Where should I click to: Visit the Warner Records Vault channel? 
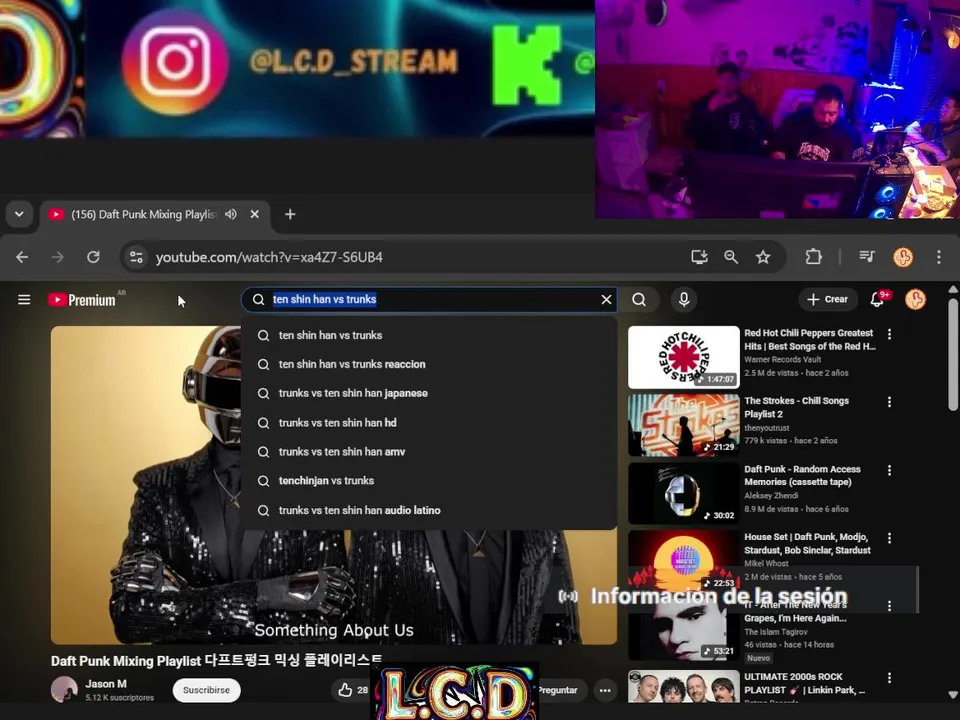pyautogui.click(x=782, y=360)
